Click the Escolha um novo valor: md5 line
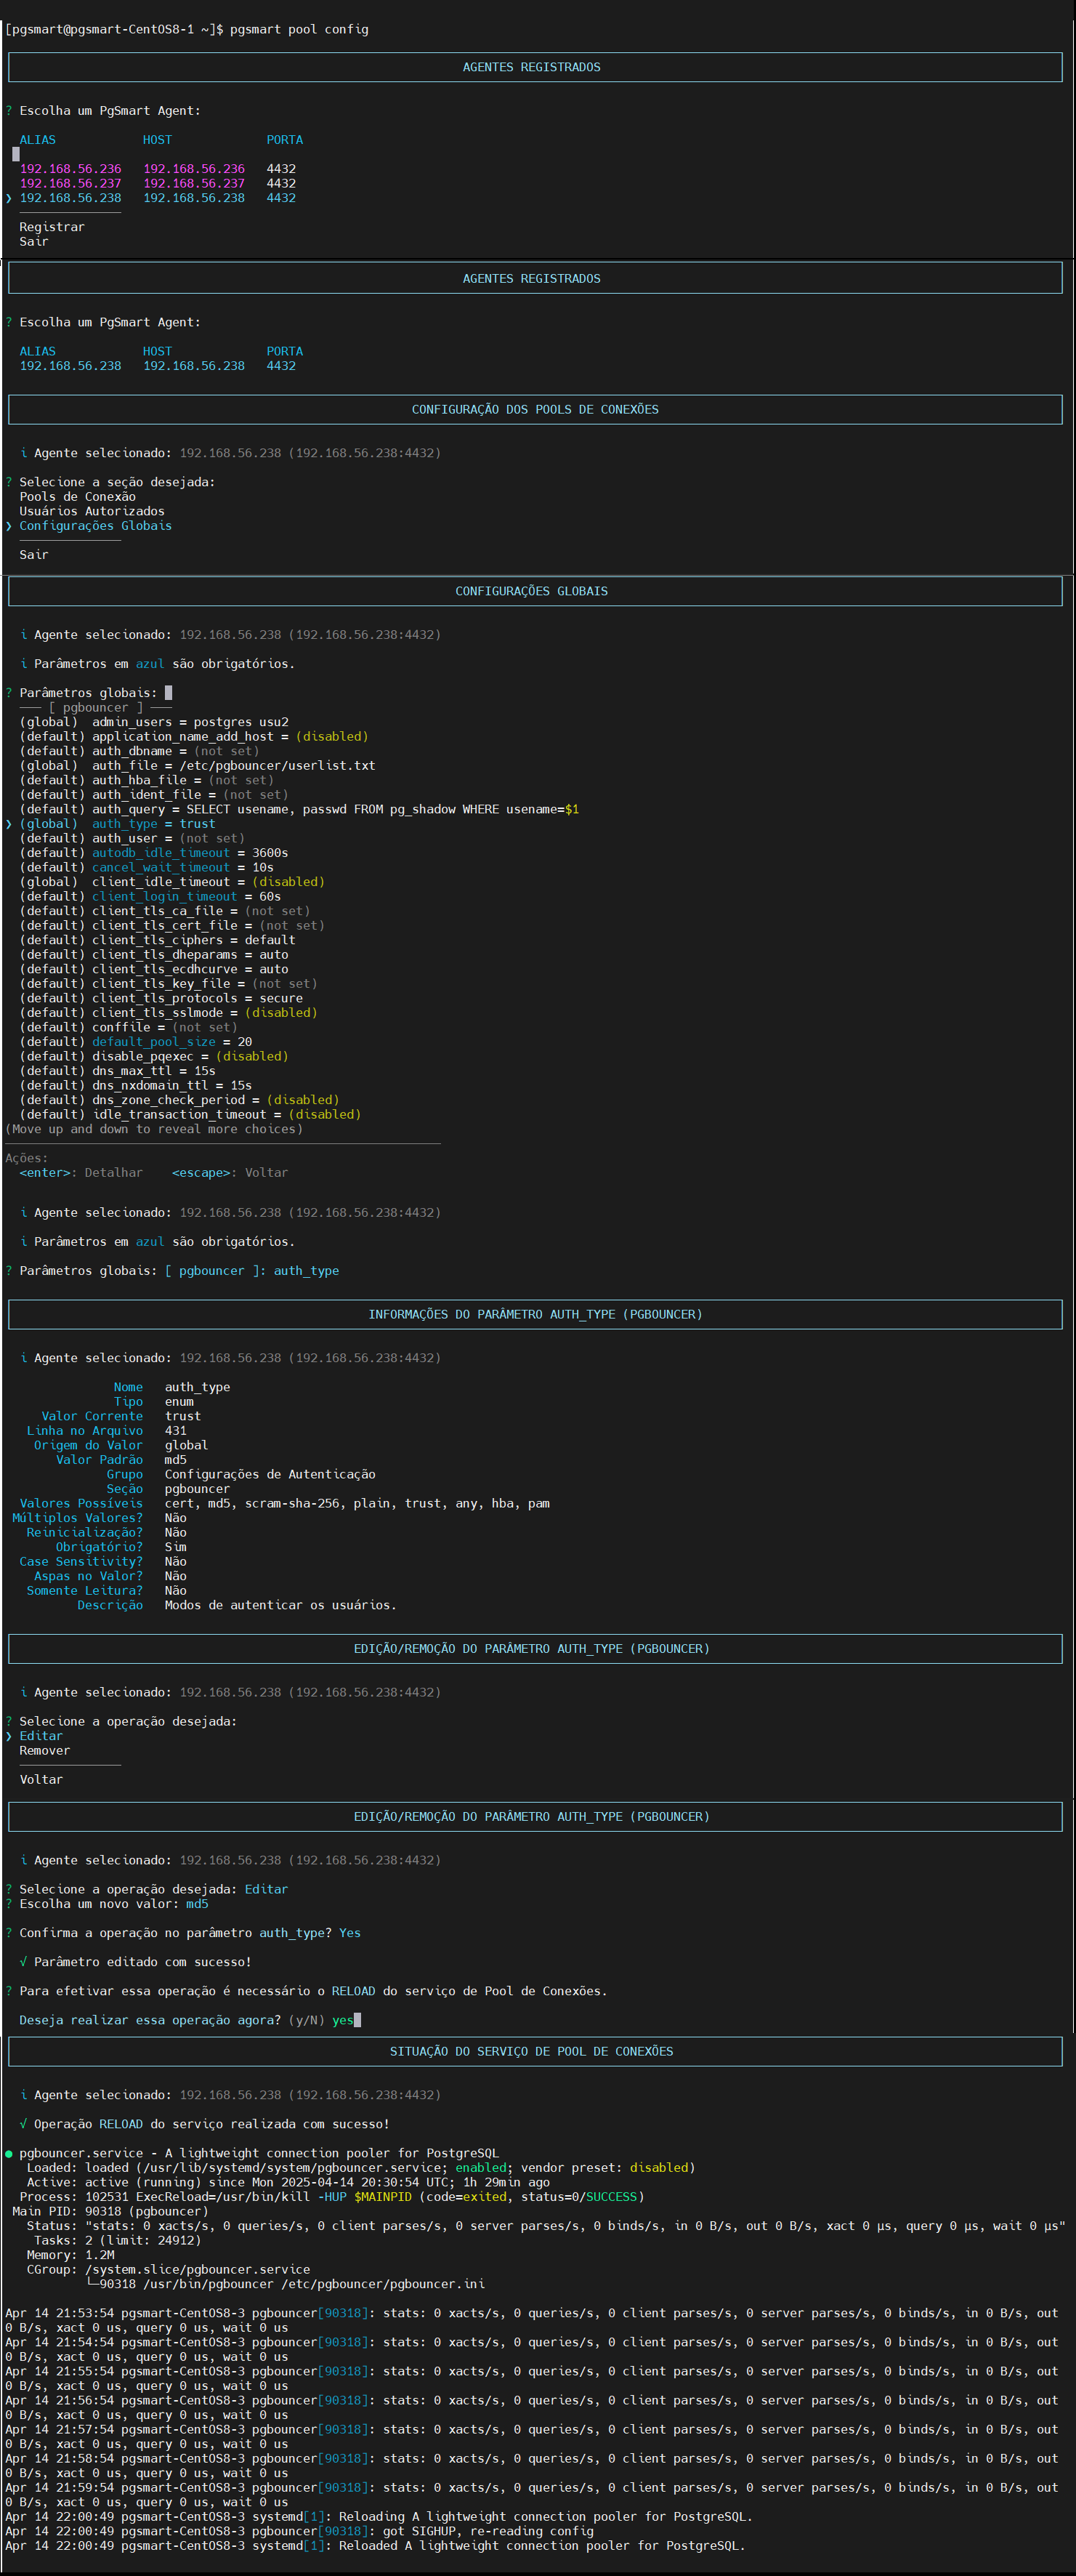 click(x=107, y=1904)
